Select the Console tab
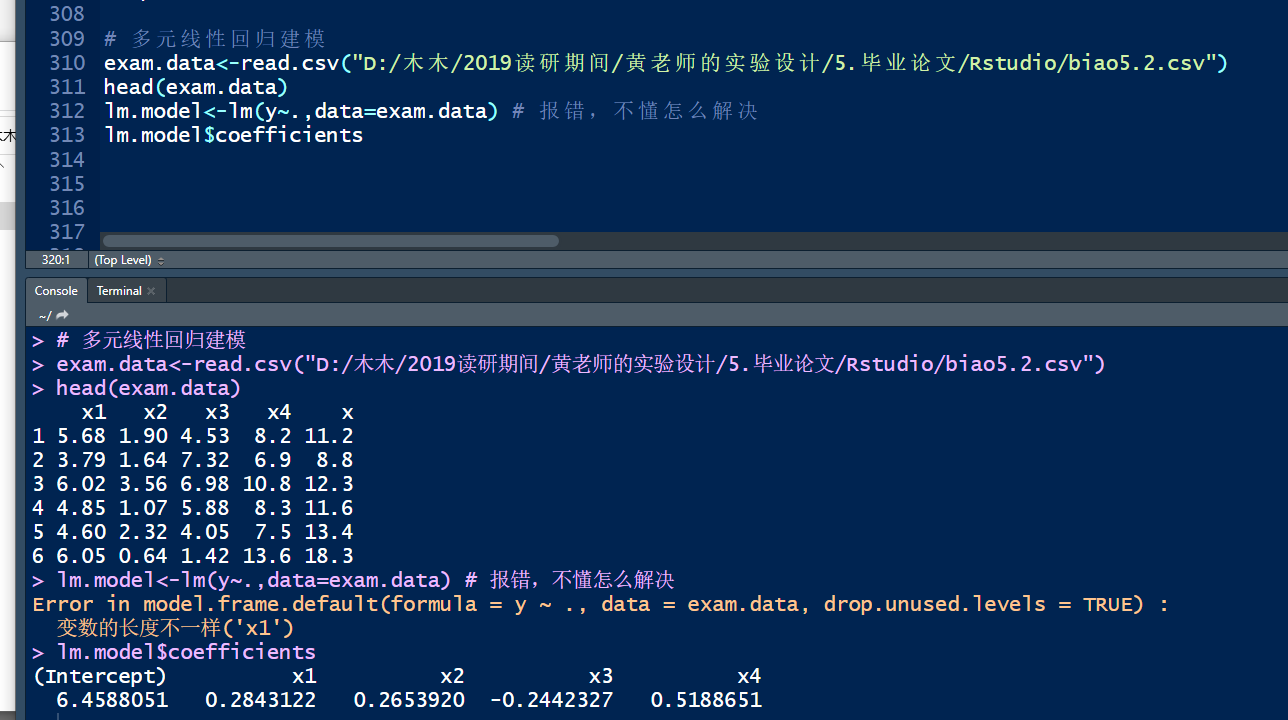The image size is (1288, 720). click(55, 290)
